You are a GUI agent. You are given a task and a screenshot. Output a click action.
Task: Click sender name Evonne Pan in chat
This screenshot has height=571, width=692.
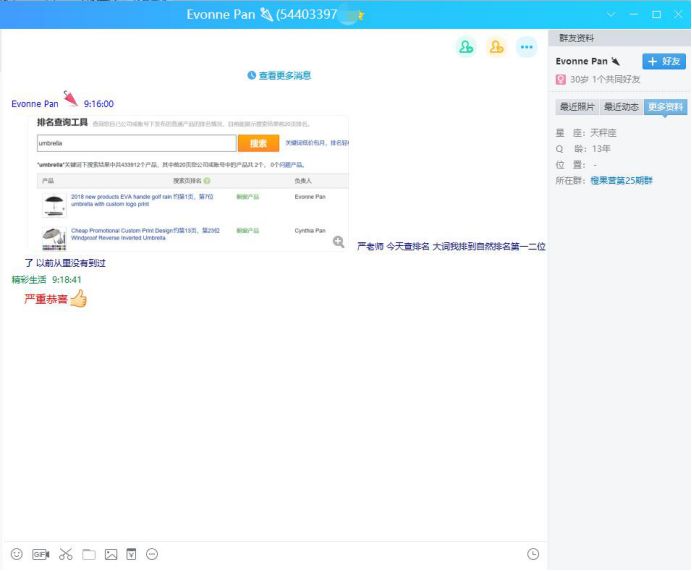click(35, 104)
